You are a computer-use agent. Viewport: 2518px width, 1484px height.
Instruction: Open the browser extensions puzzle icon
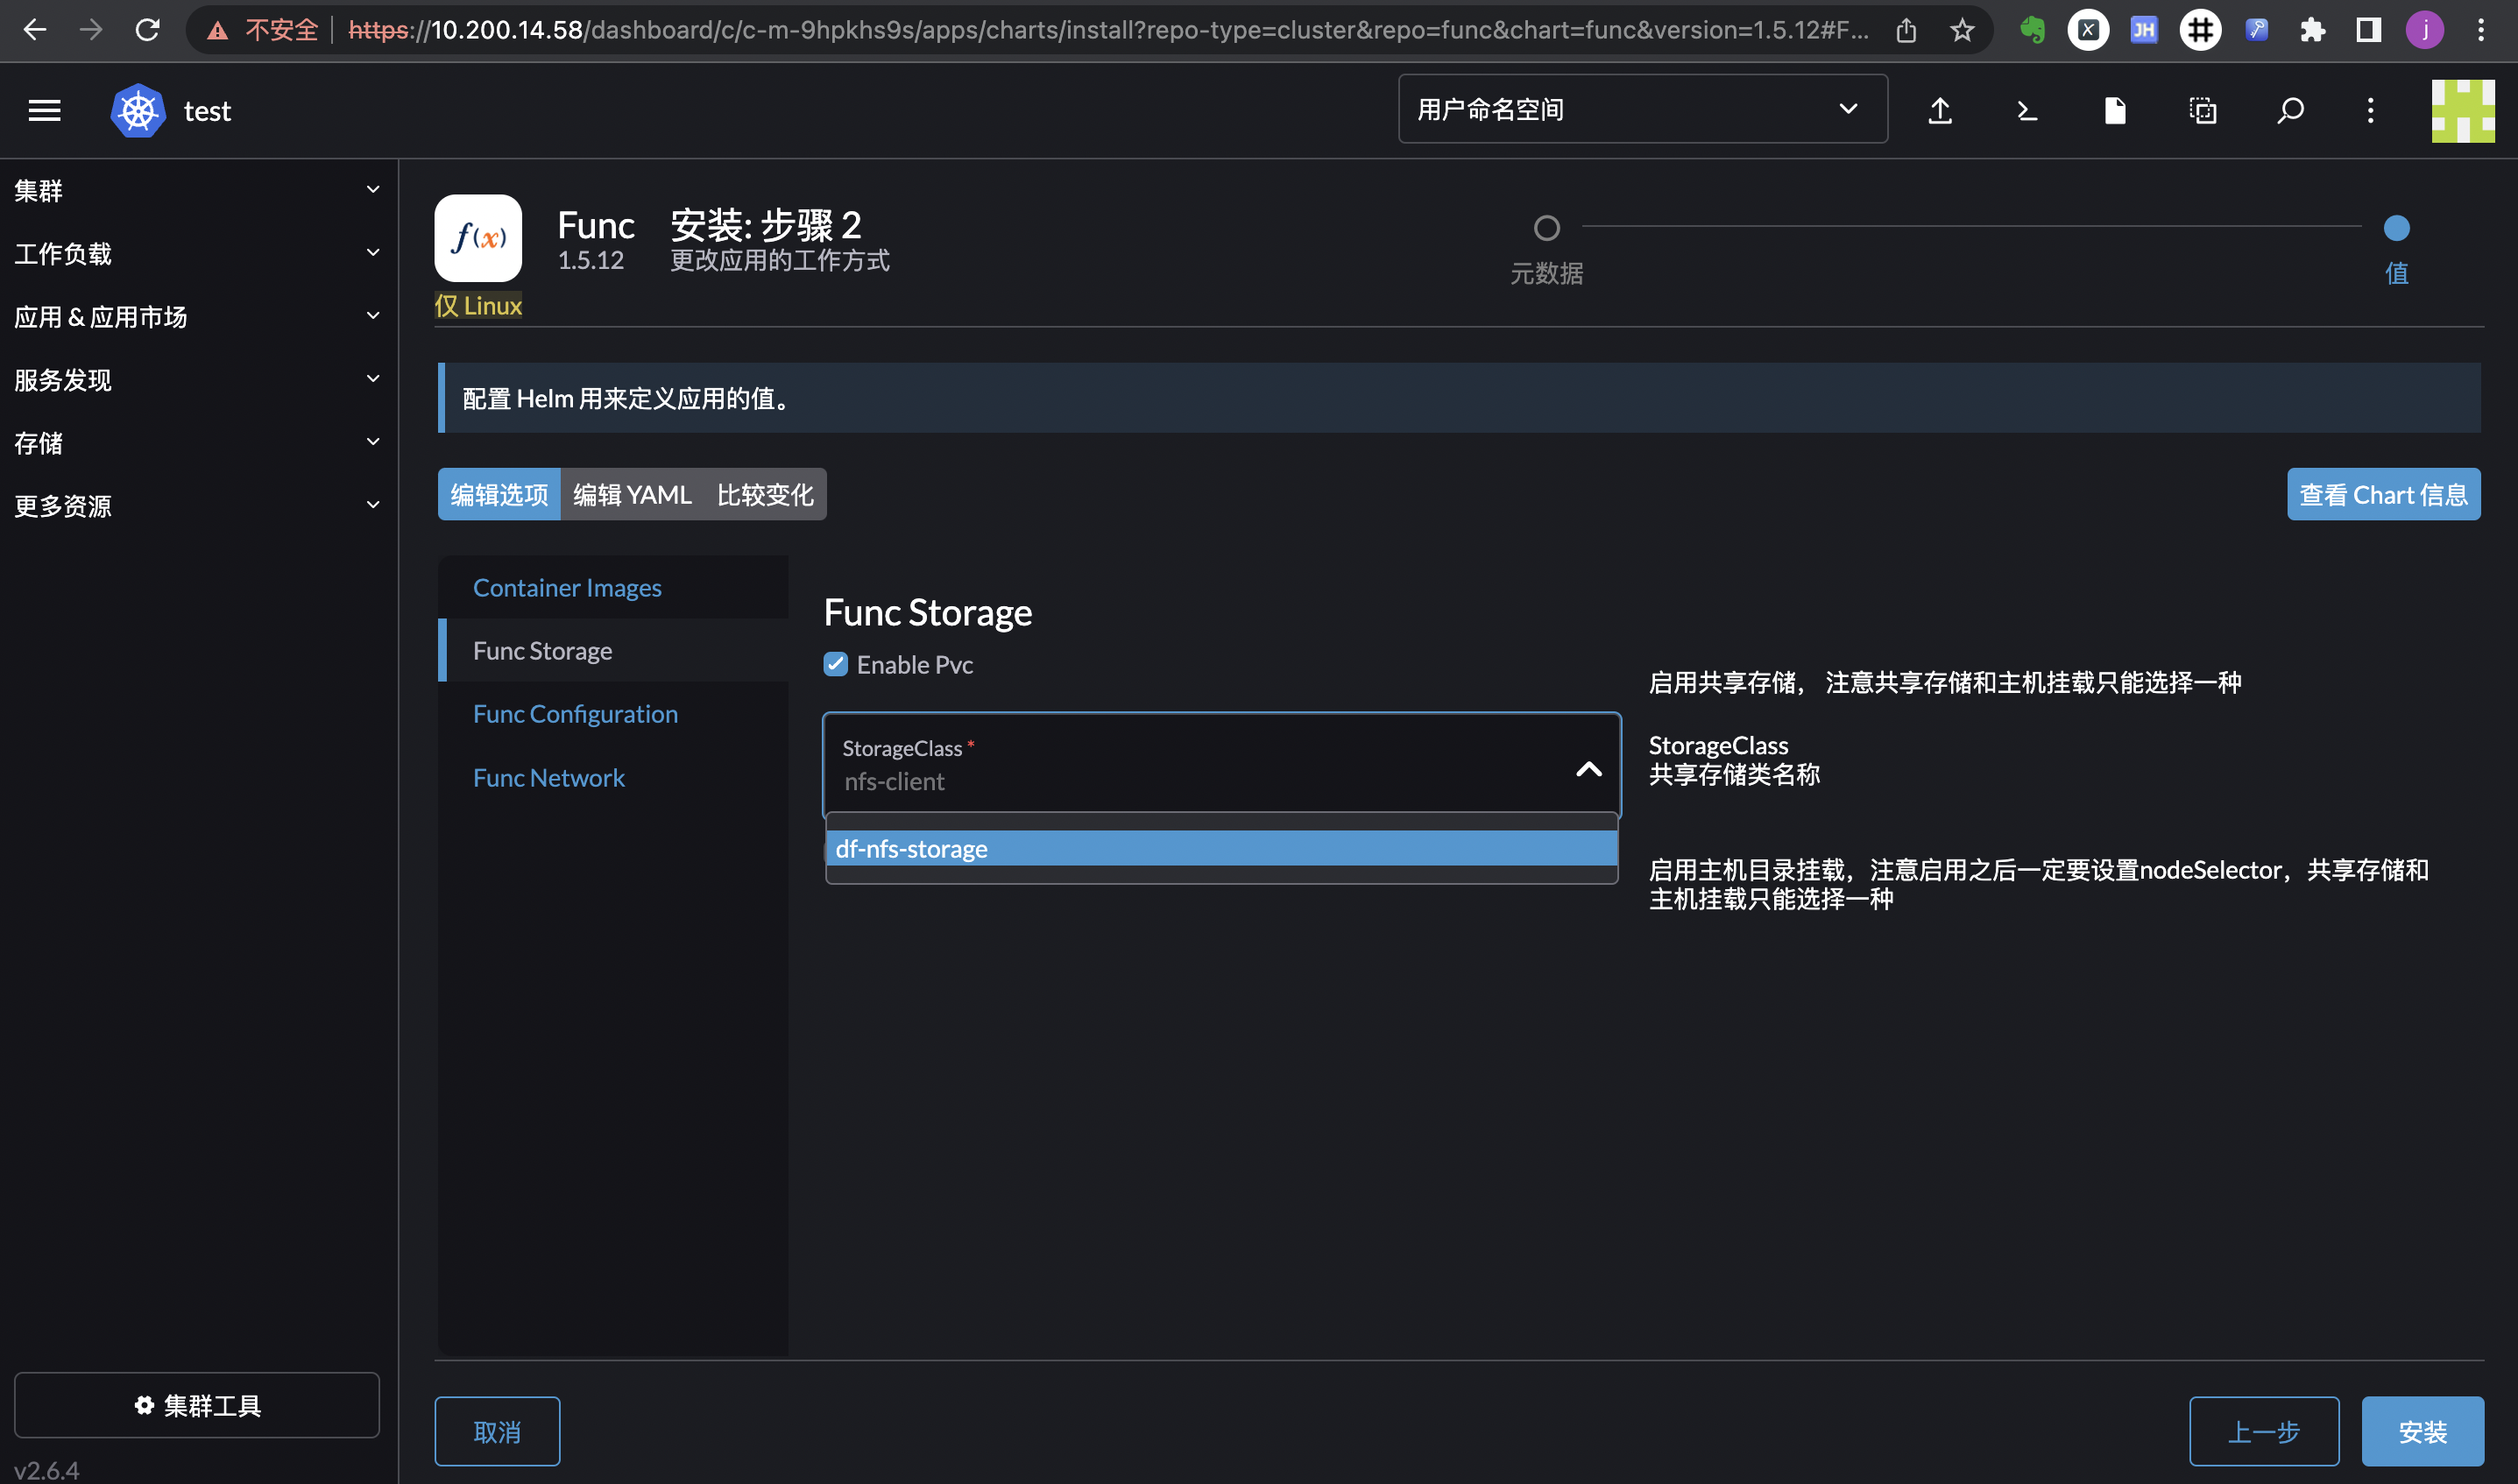click(x=2313, y=30)
